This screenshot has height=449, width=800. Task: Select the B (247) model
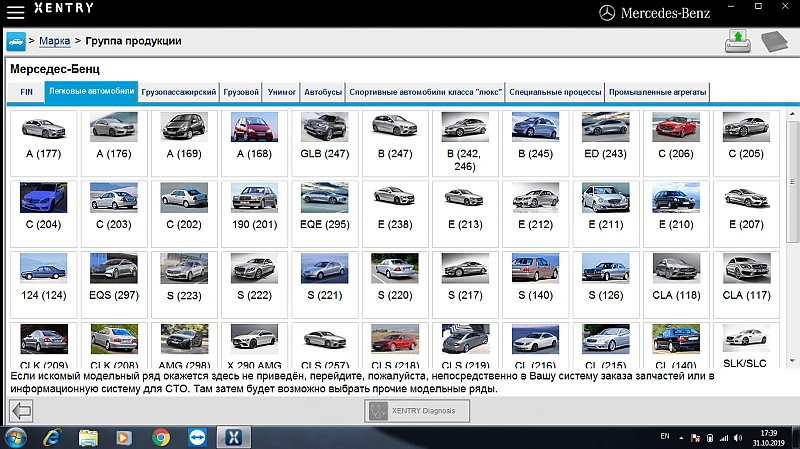pos(395,143)
